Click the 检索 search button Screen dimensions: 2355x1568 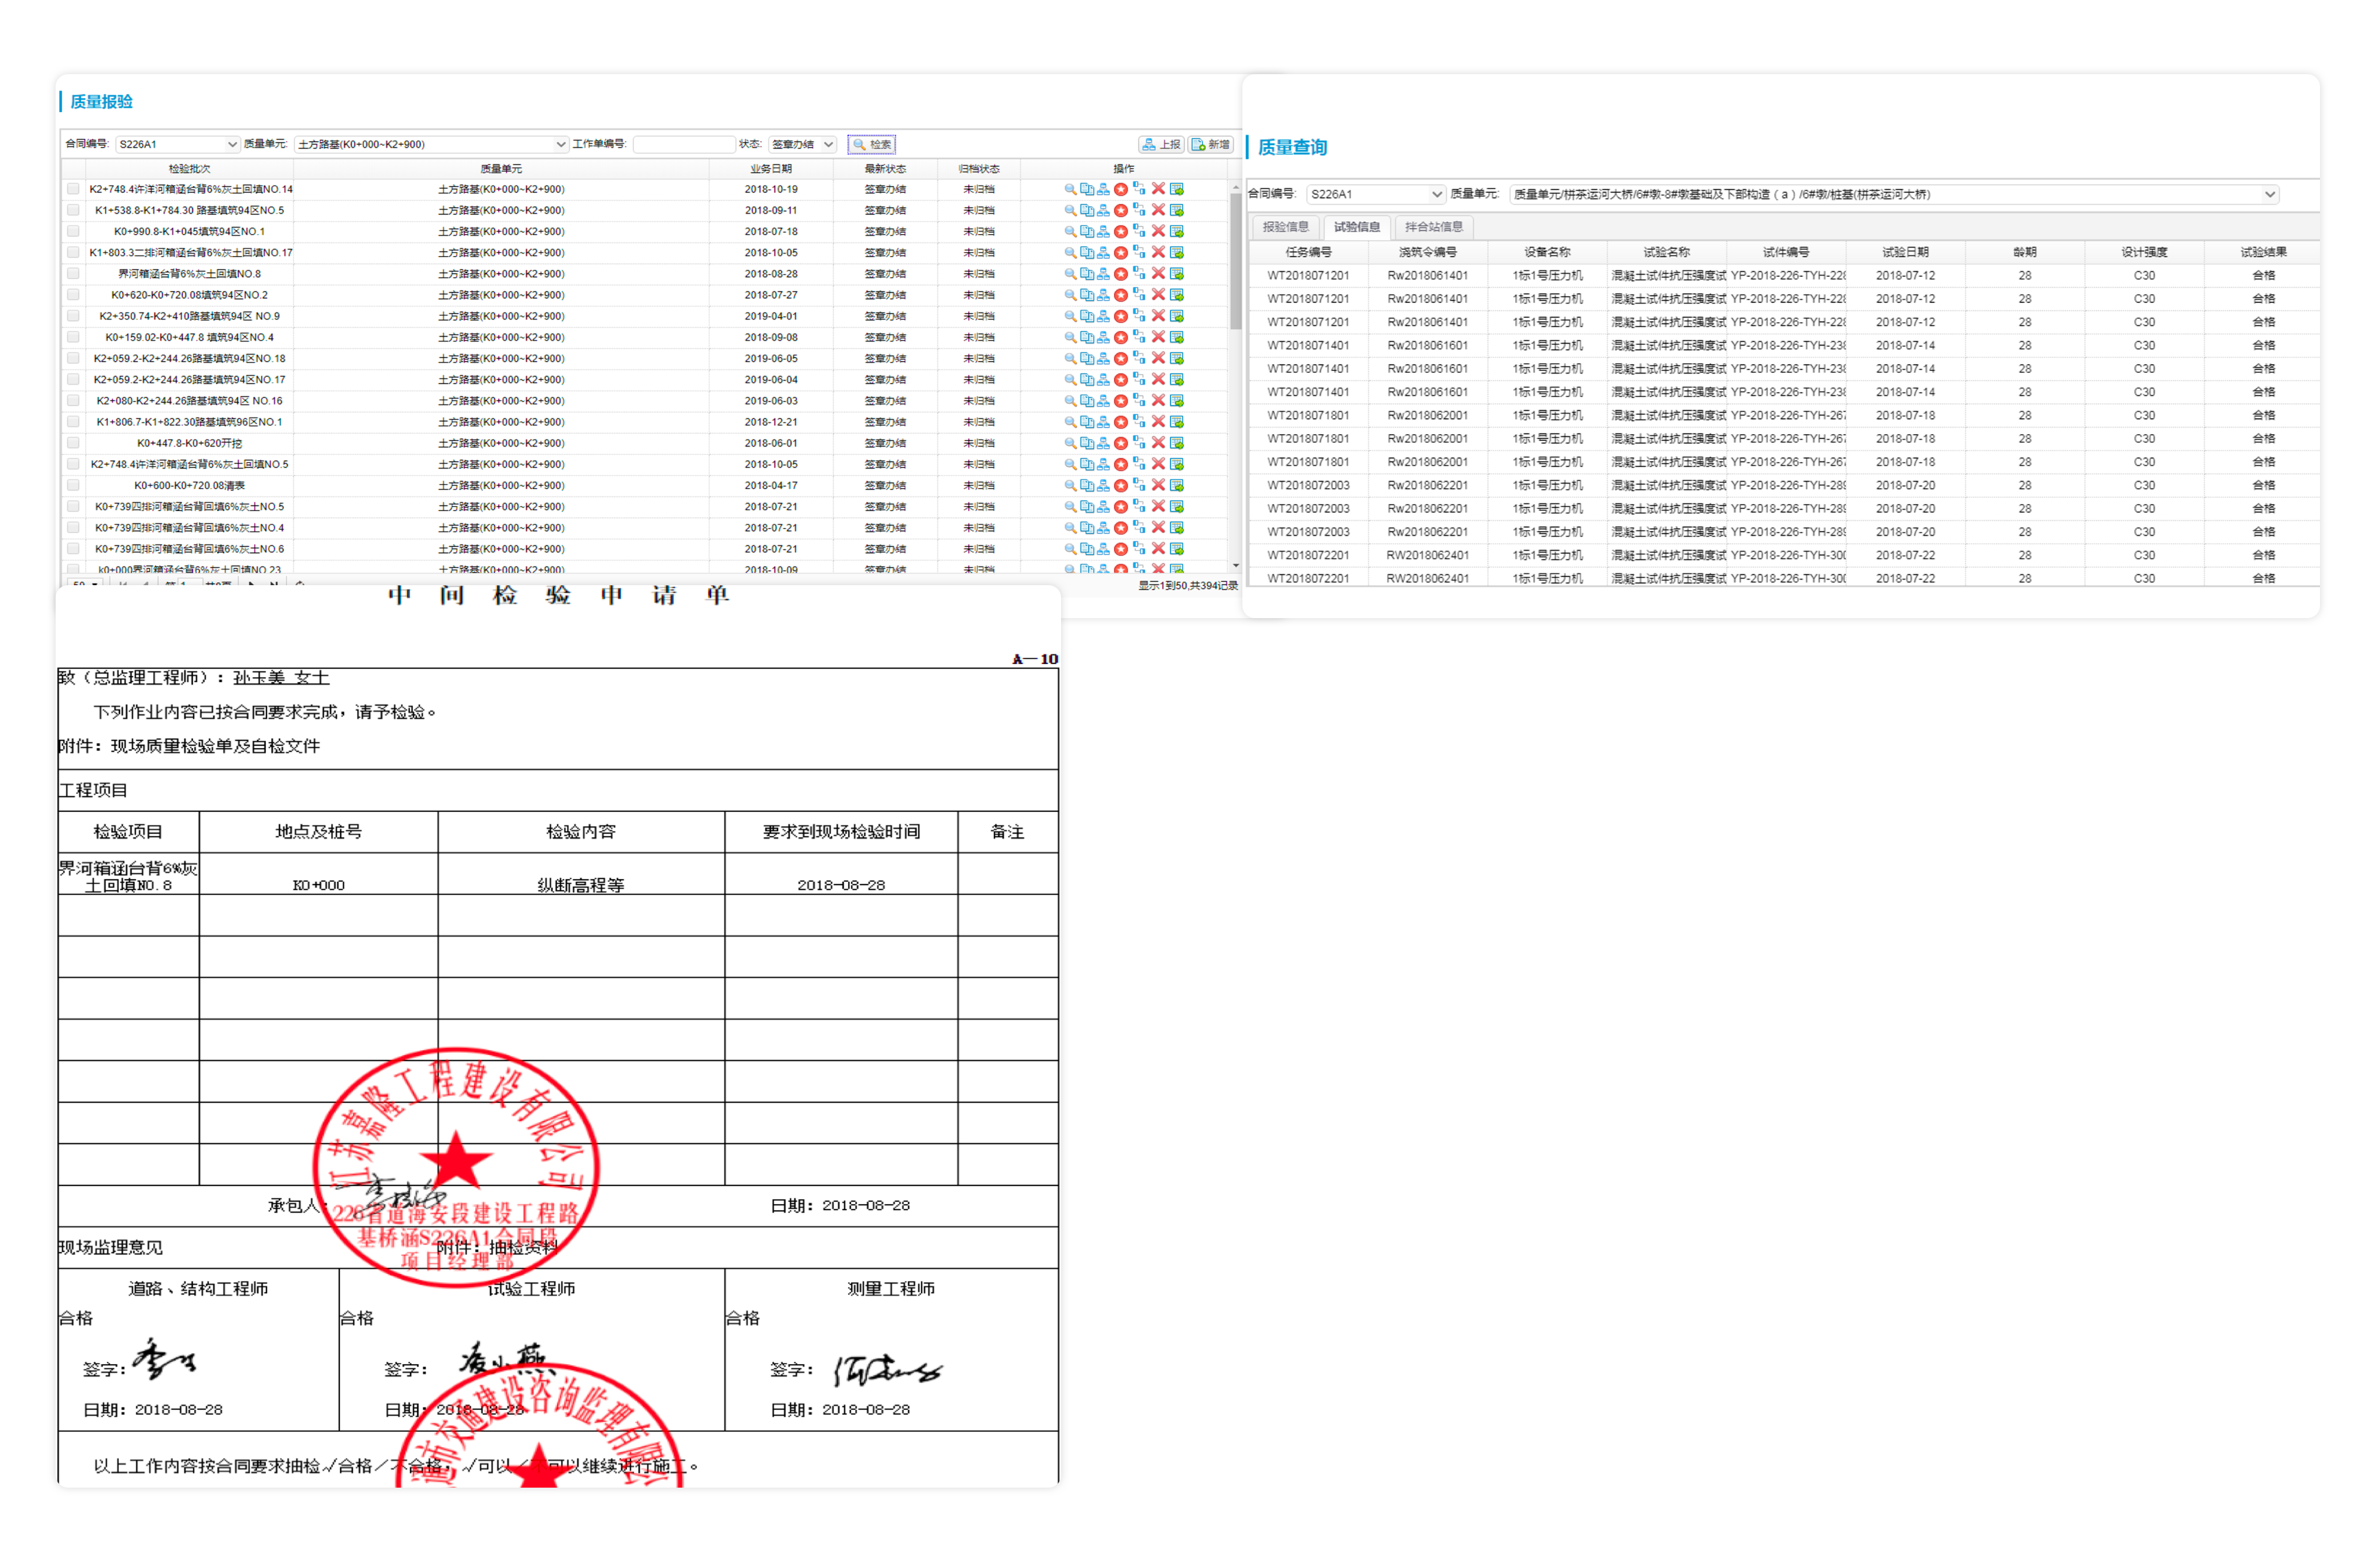click(x=871, y=144)
